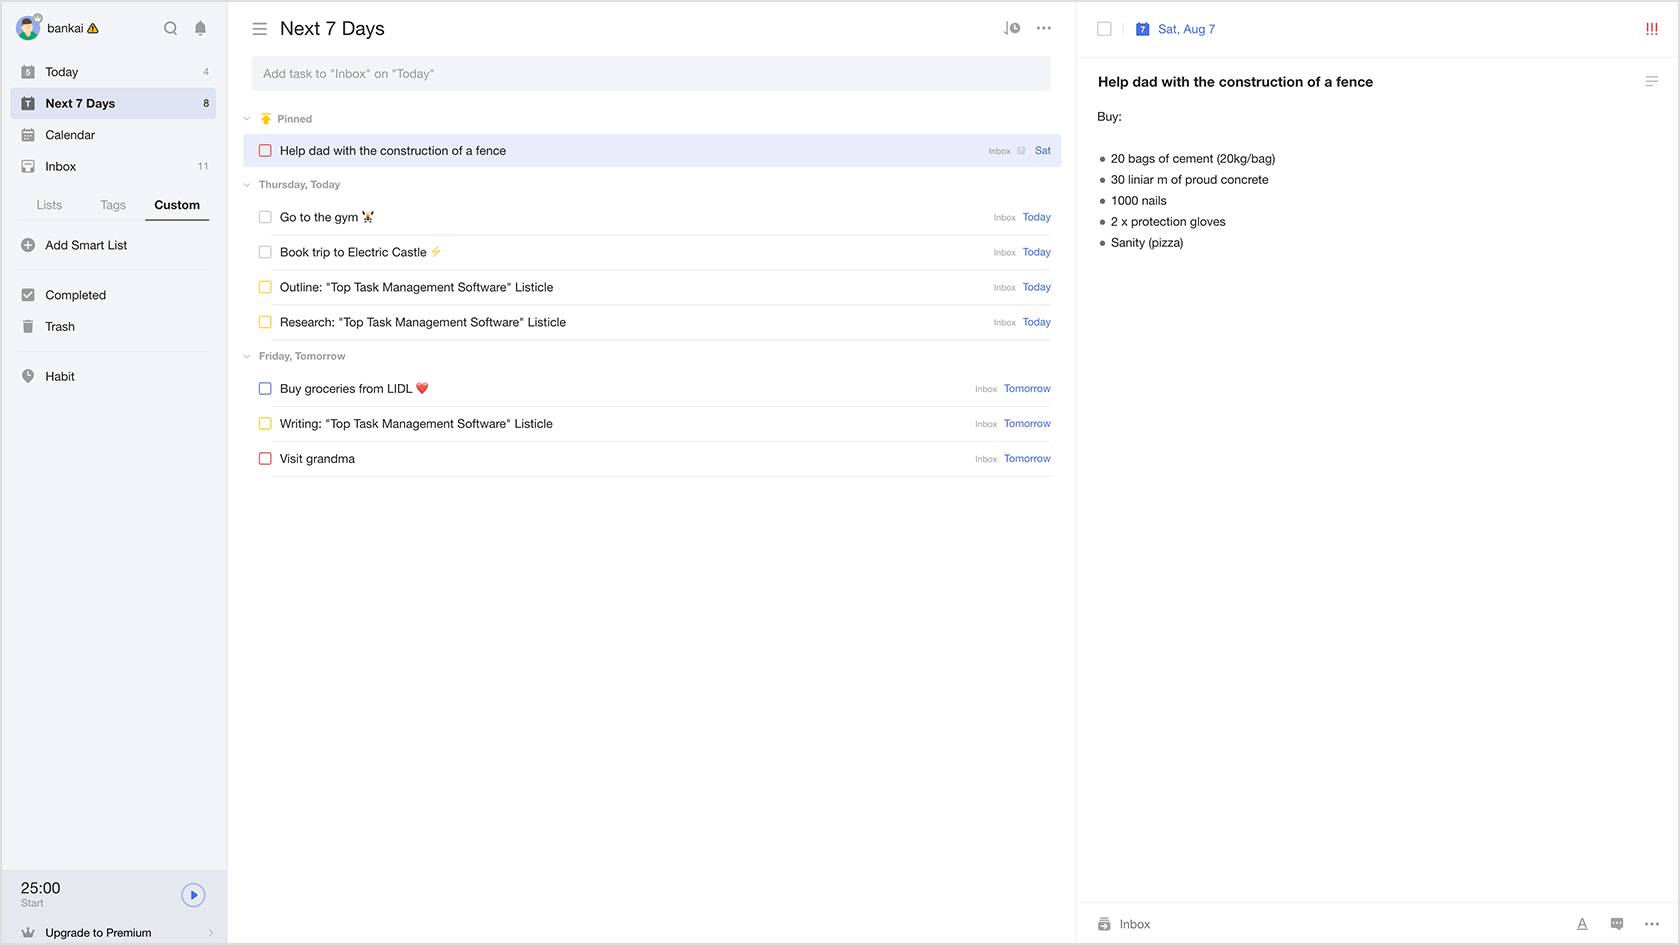Click Sat date on fence task row
Image resolution: width=1680 pixels, height=945 pixels.
[1043, 151]
